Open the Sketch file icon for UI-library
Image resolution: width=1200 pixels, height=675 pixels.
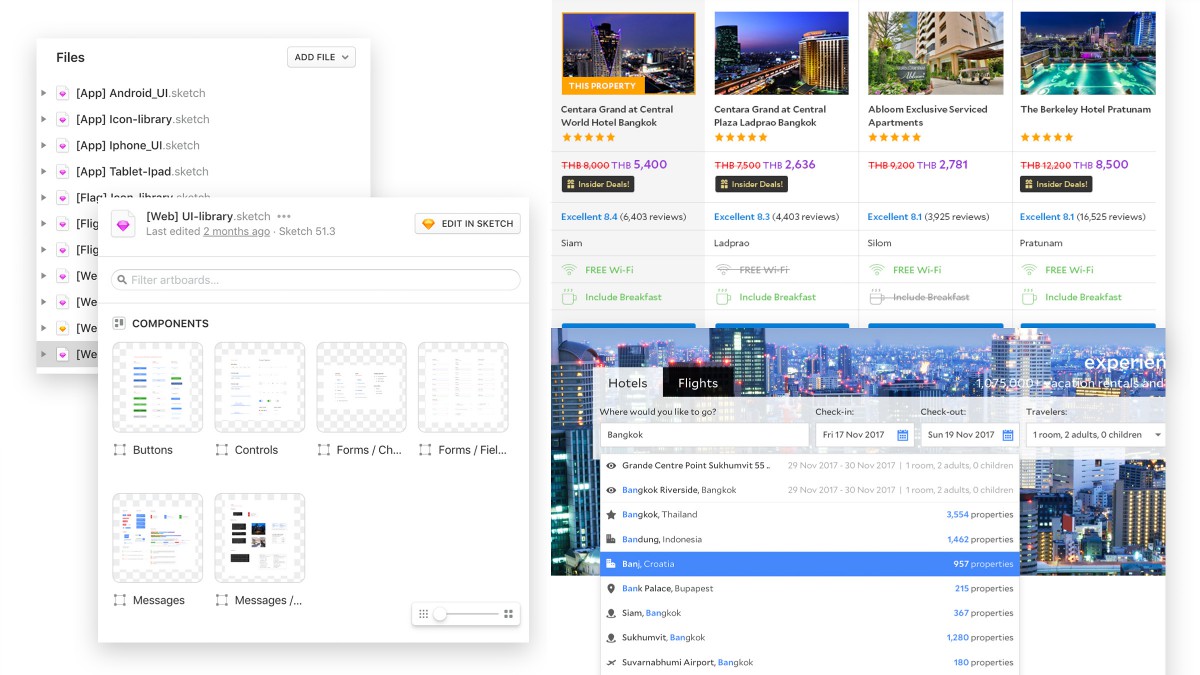point(122,224)
